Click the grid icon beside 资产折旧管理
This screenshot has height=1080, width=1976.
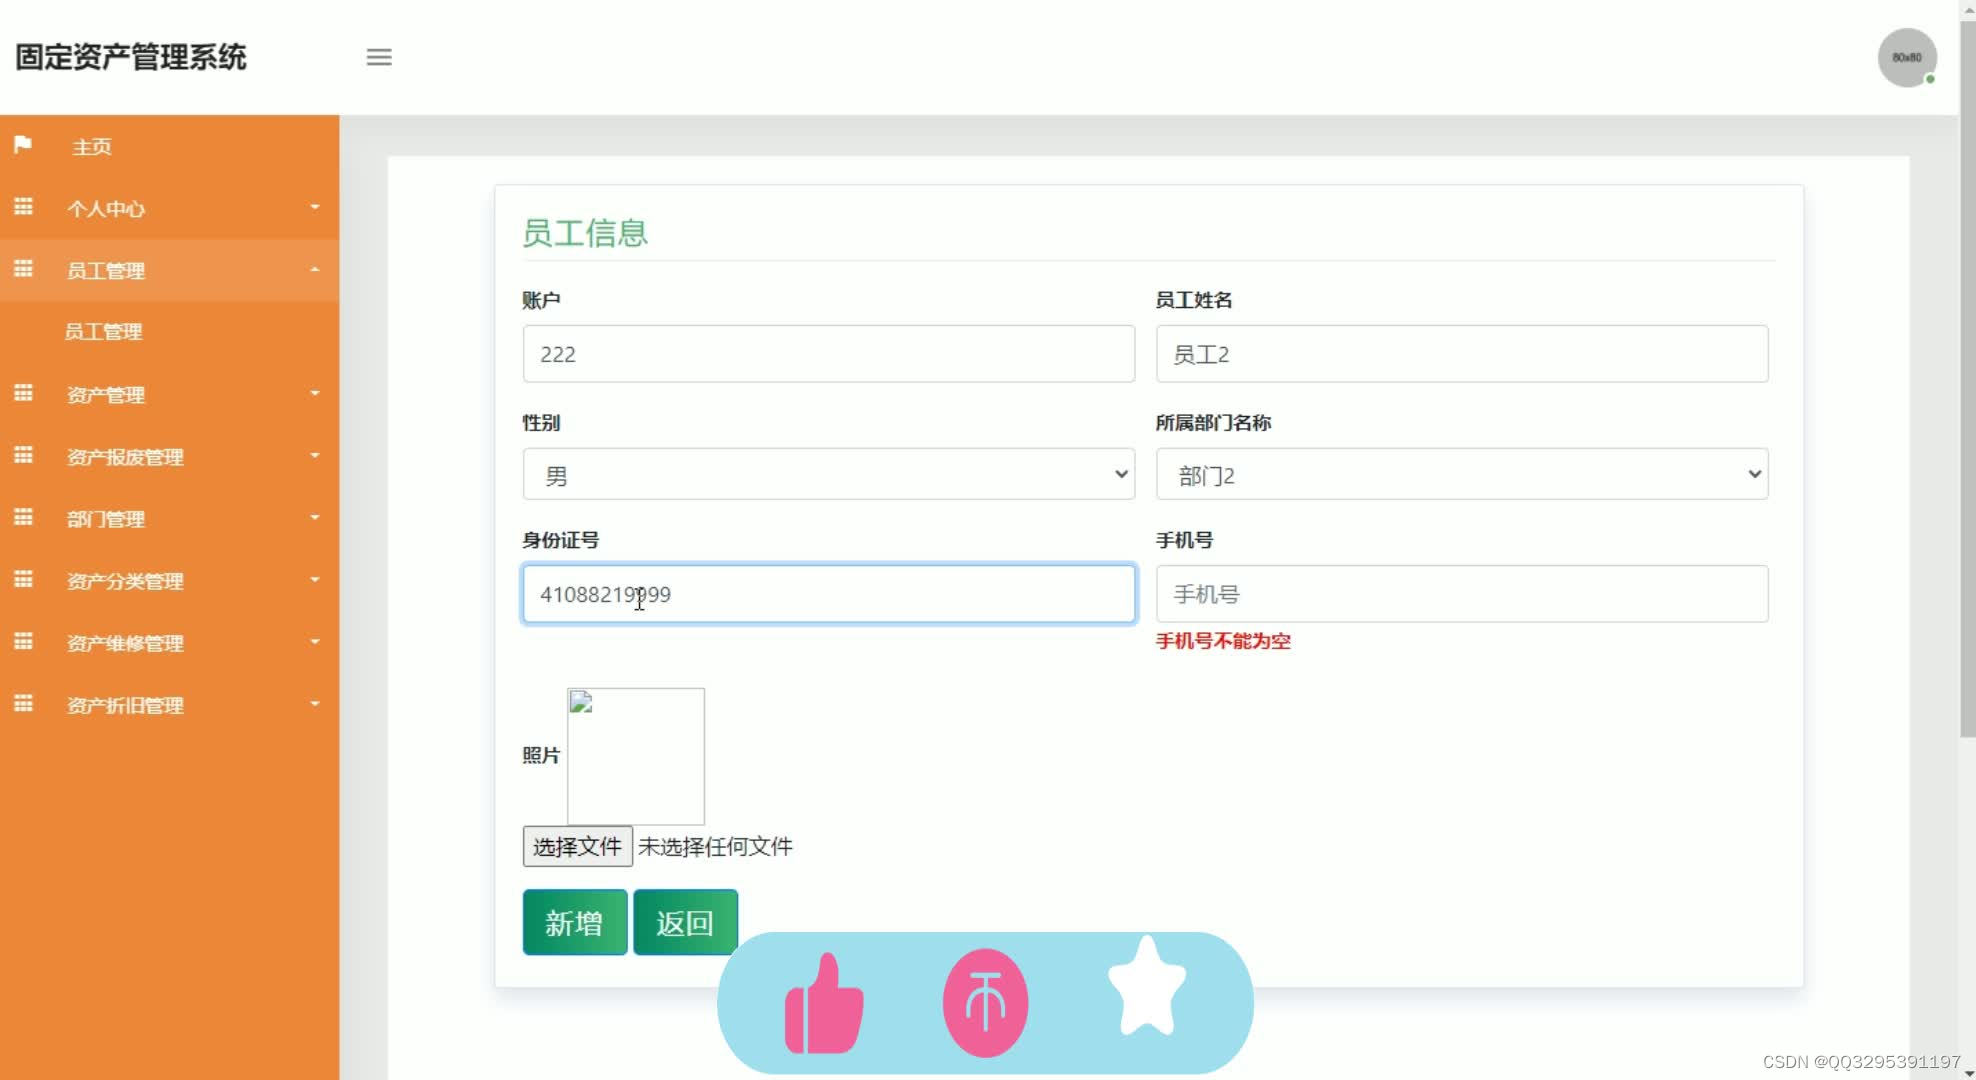[x=23, y=703]
